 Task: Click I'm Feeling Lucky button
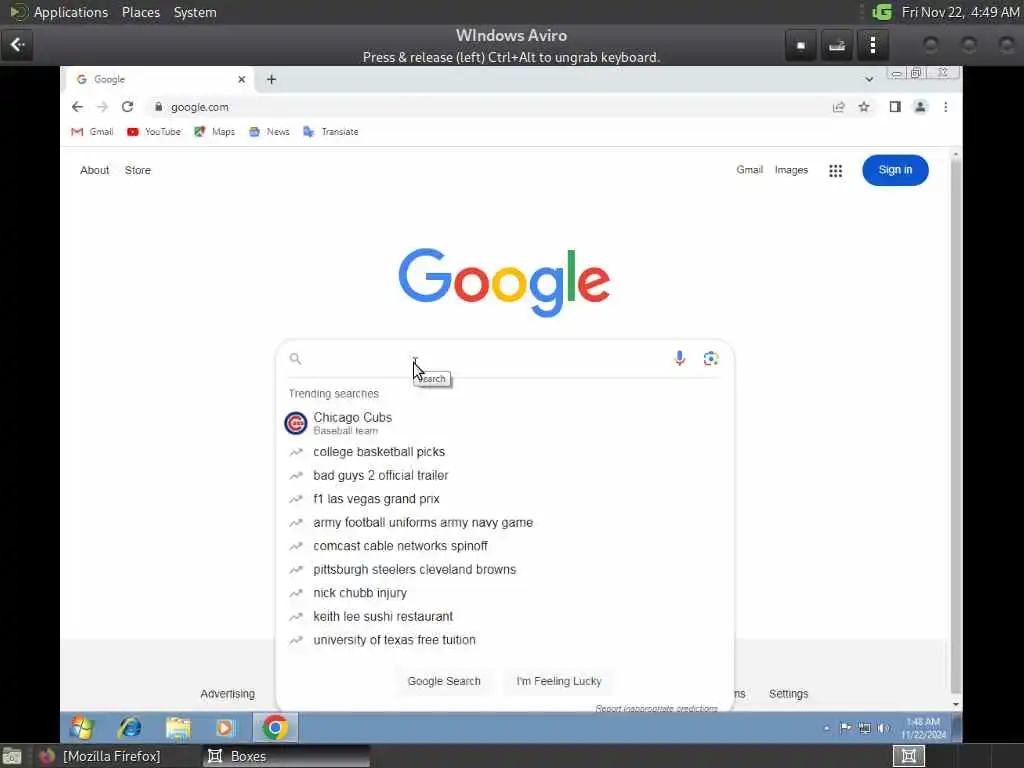point(558,681)
